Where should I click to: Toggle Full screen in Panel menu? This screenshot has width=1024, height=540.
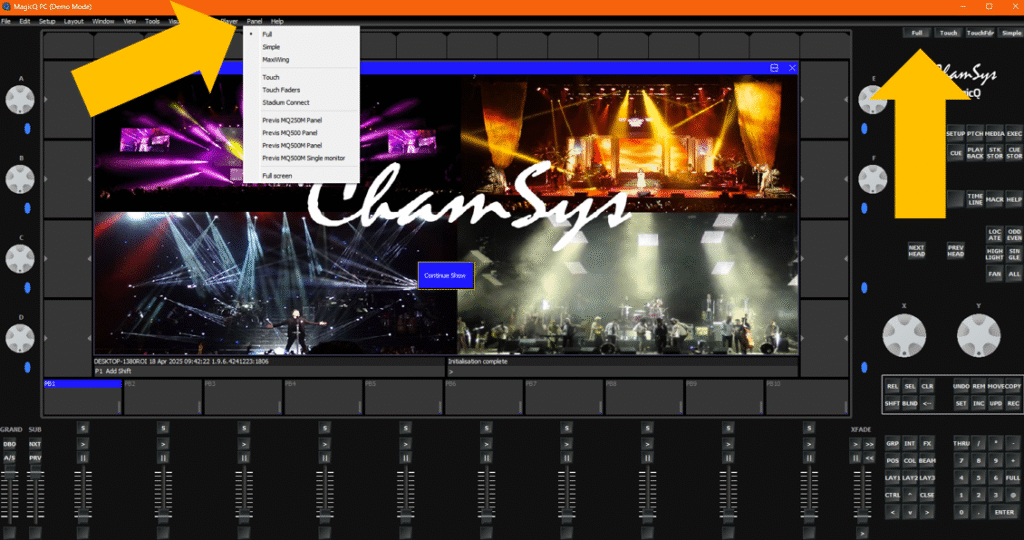279,175
